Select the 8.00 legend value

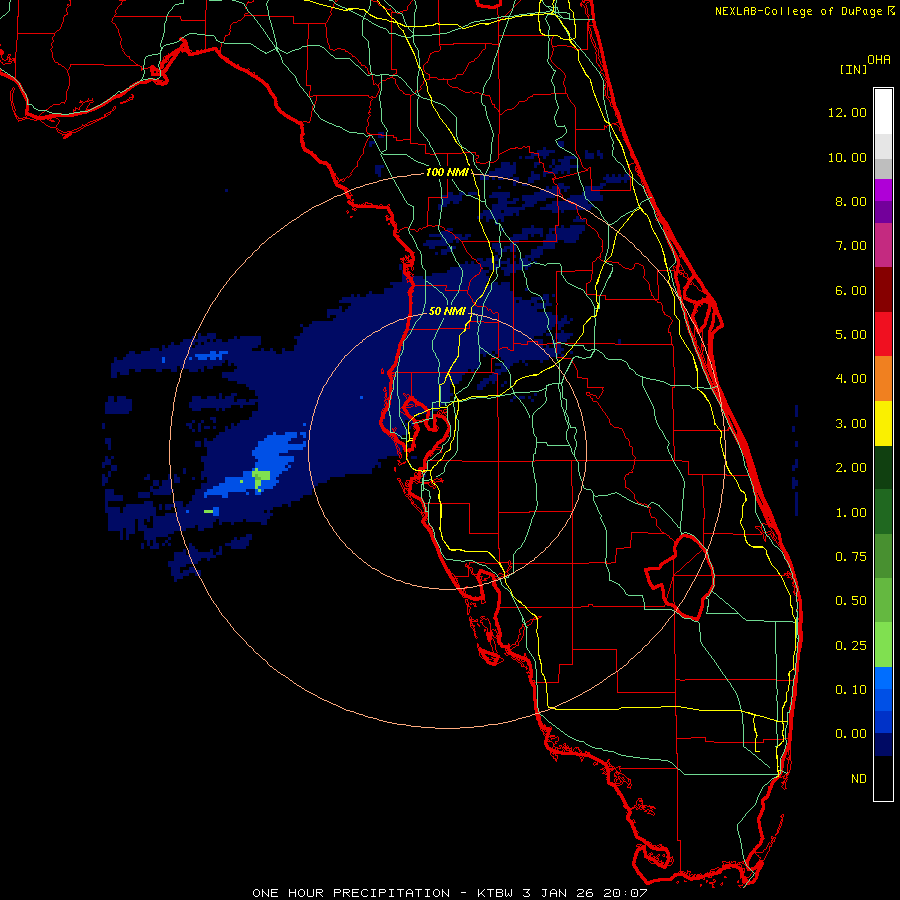click(x=850, y=201)
